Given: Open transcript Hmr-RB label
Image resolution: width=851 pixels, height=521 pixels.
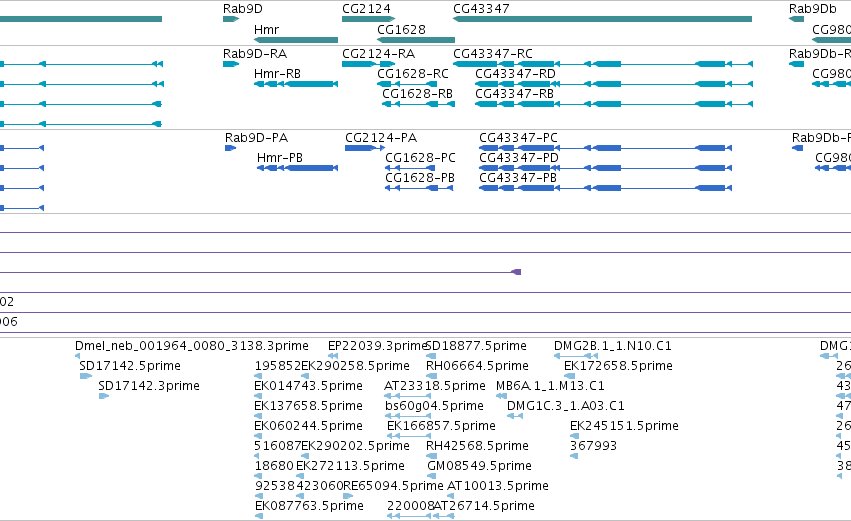Looking at the screenshot, I should pyautogui.click(x=277, y=74).
